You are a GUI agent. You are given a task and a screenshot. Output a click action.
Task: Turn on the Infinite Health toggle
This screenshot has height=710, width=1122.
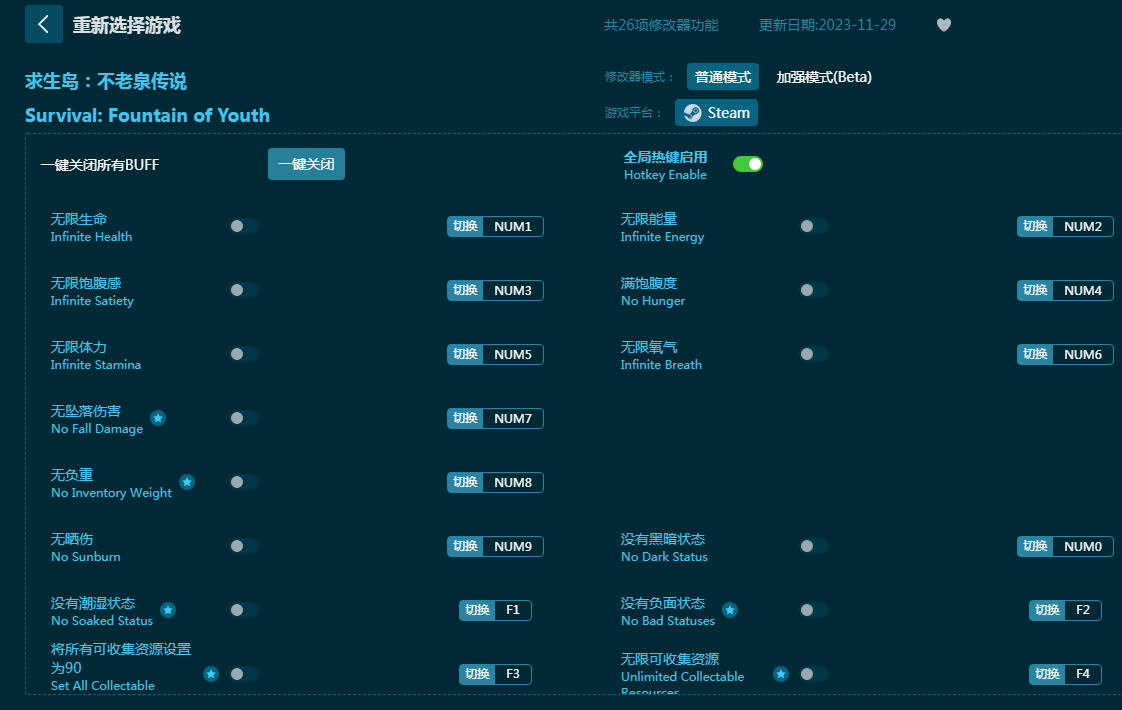[243, 226]
